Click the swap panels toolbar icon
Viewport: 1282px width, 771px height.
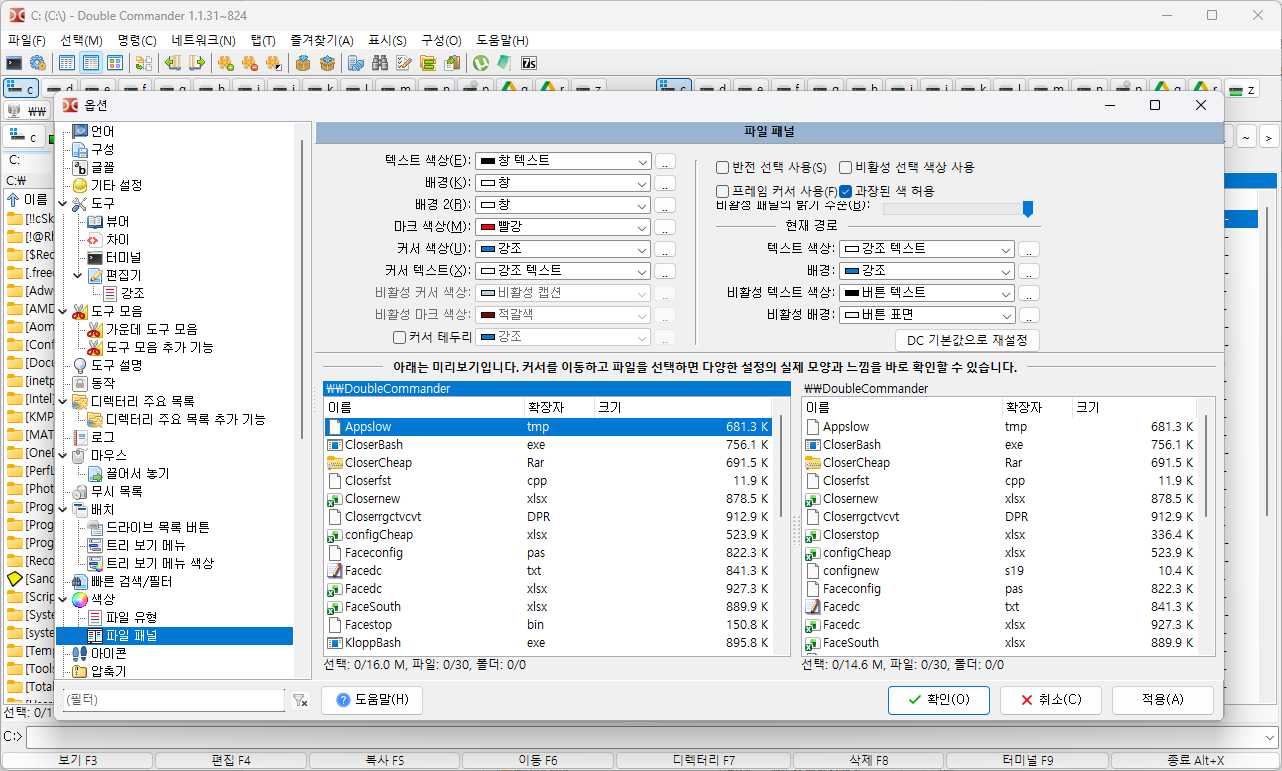point(143,63)
